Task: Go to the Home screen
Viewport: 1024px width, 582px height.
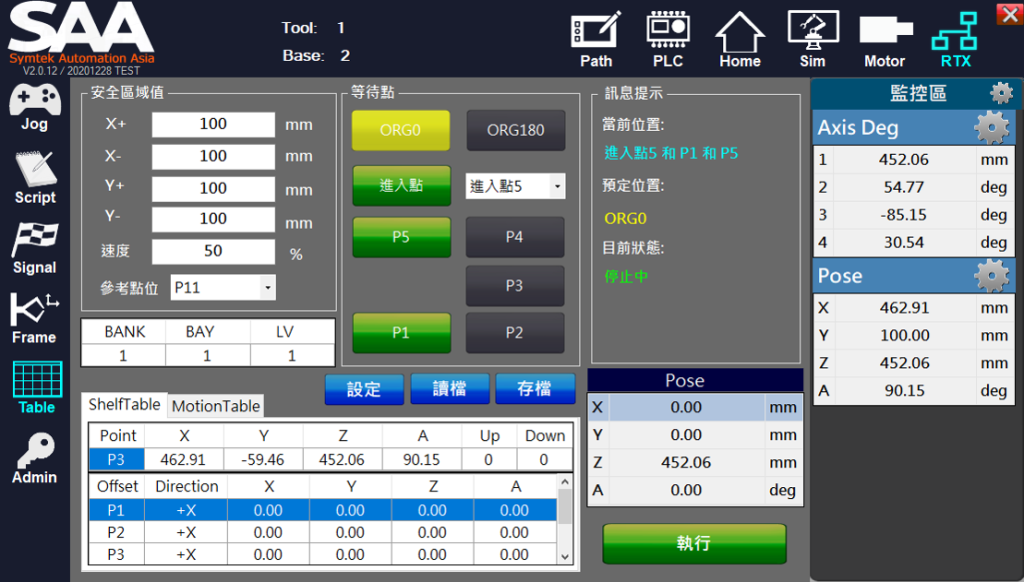Action: point(740,39)
